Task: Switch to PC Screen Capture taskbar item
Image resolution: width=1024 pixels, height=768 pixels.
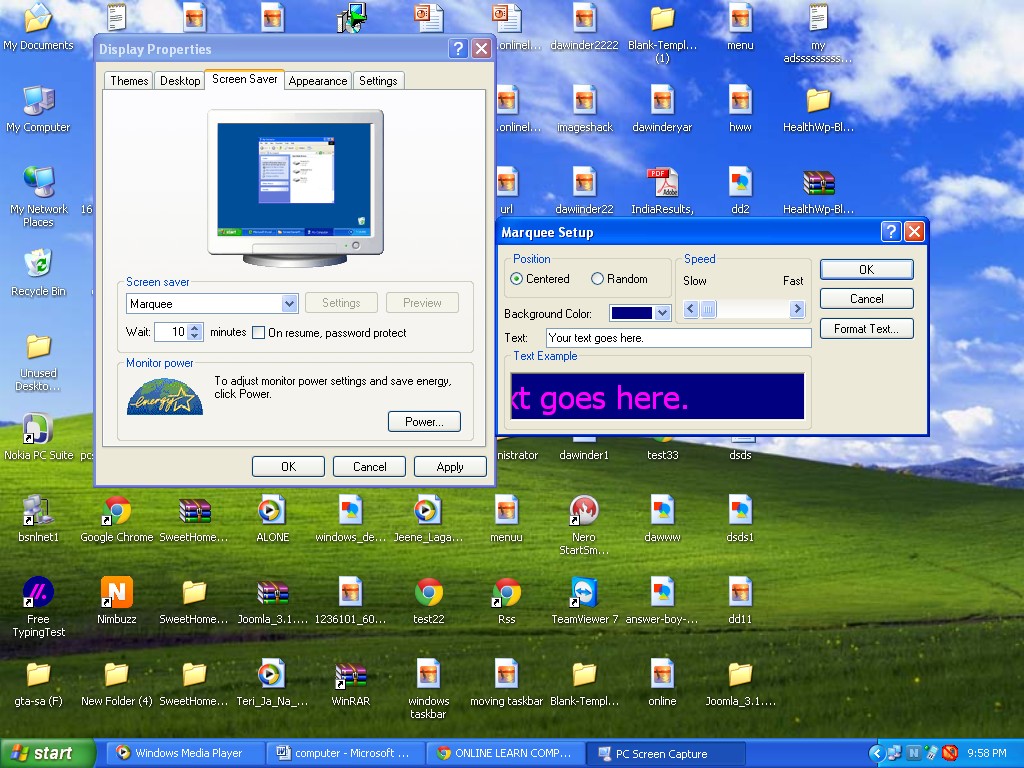Action: tap(665, 753)
